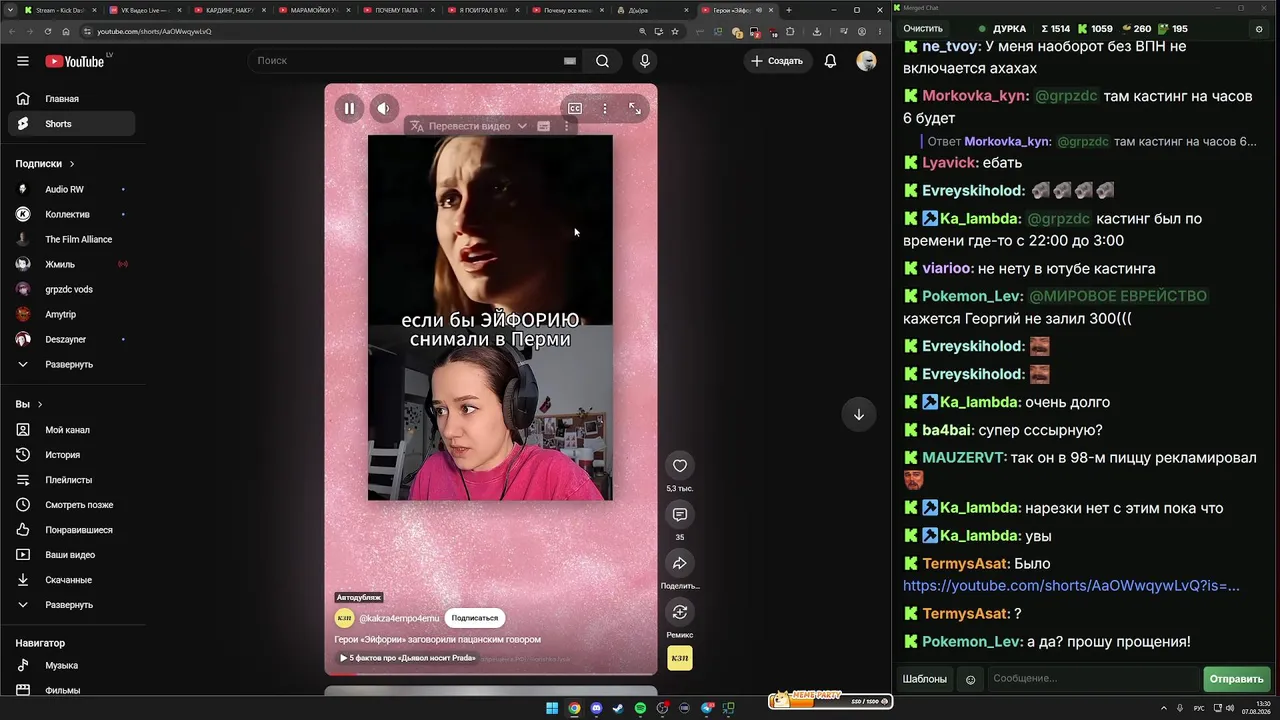Open 'Главная' in the YouTube sidebar
This screenshot has height=720, width=1280.
click(x=70, y=99)
